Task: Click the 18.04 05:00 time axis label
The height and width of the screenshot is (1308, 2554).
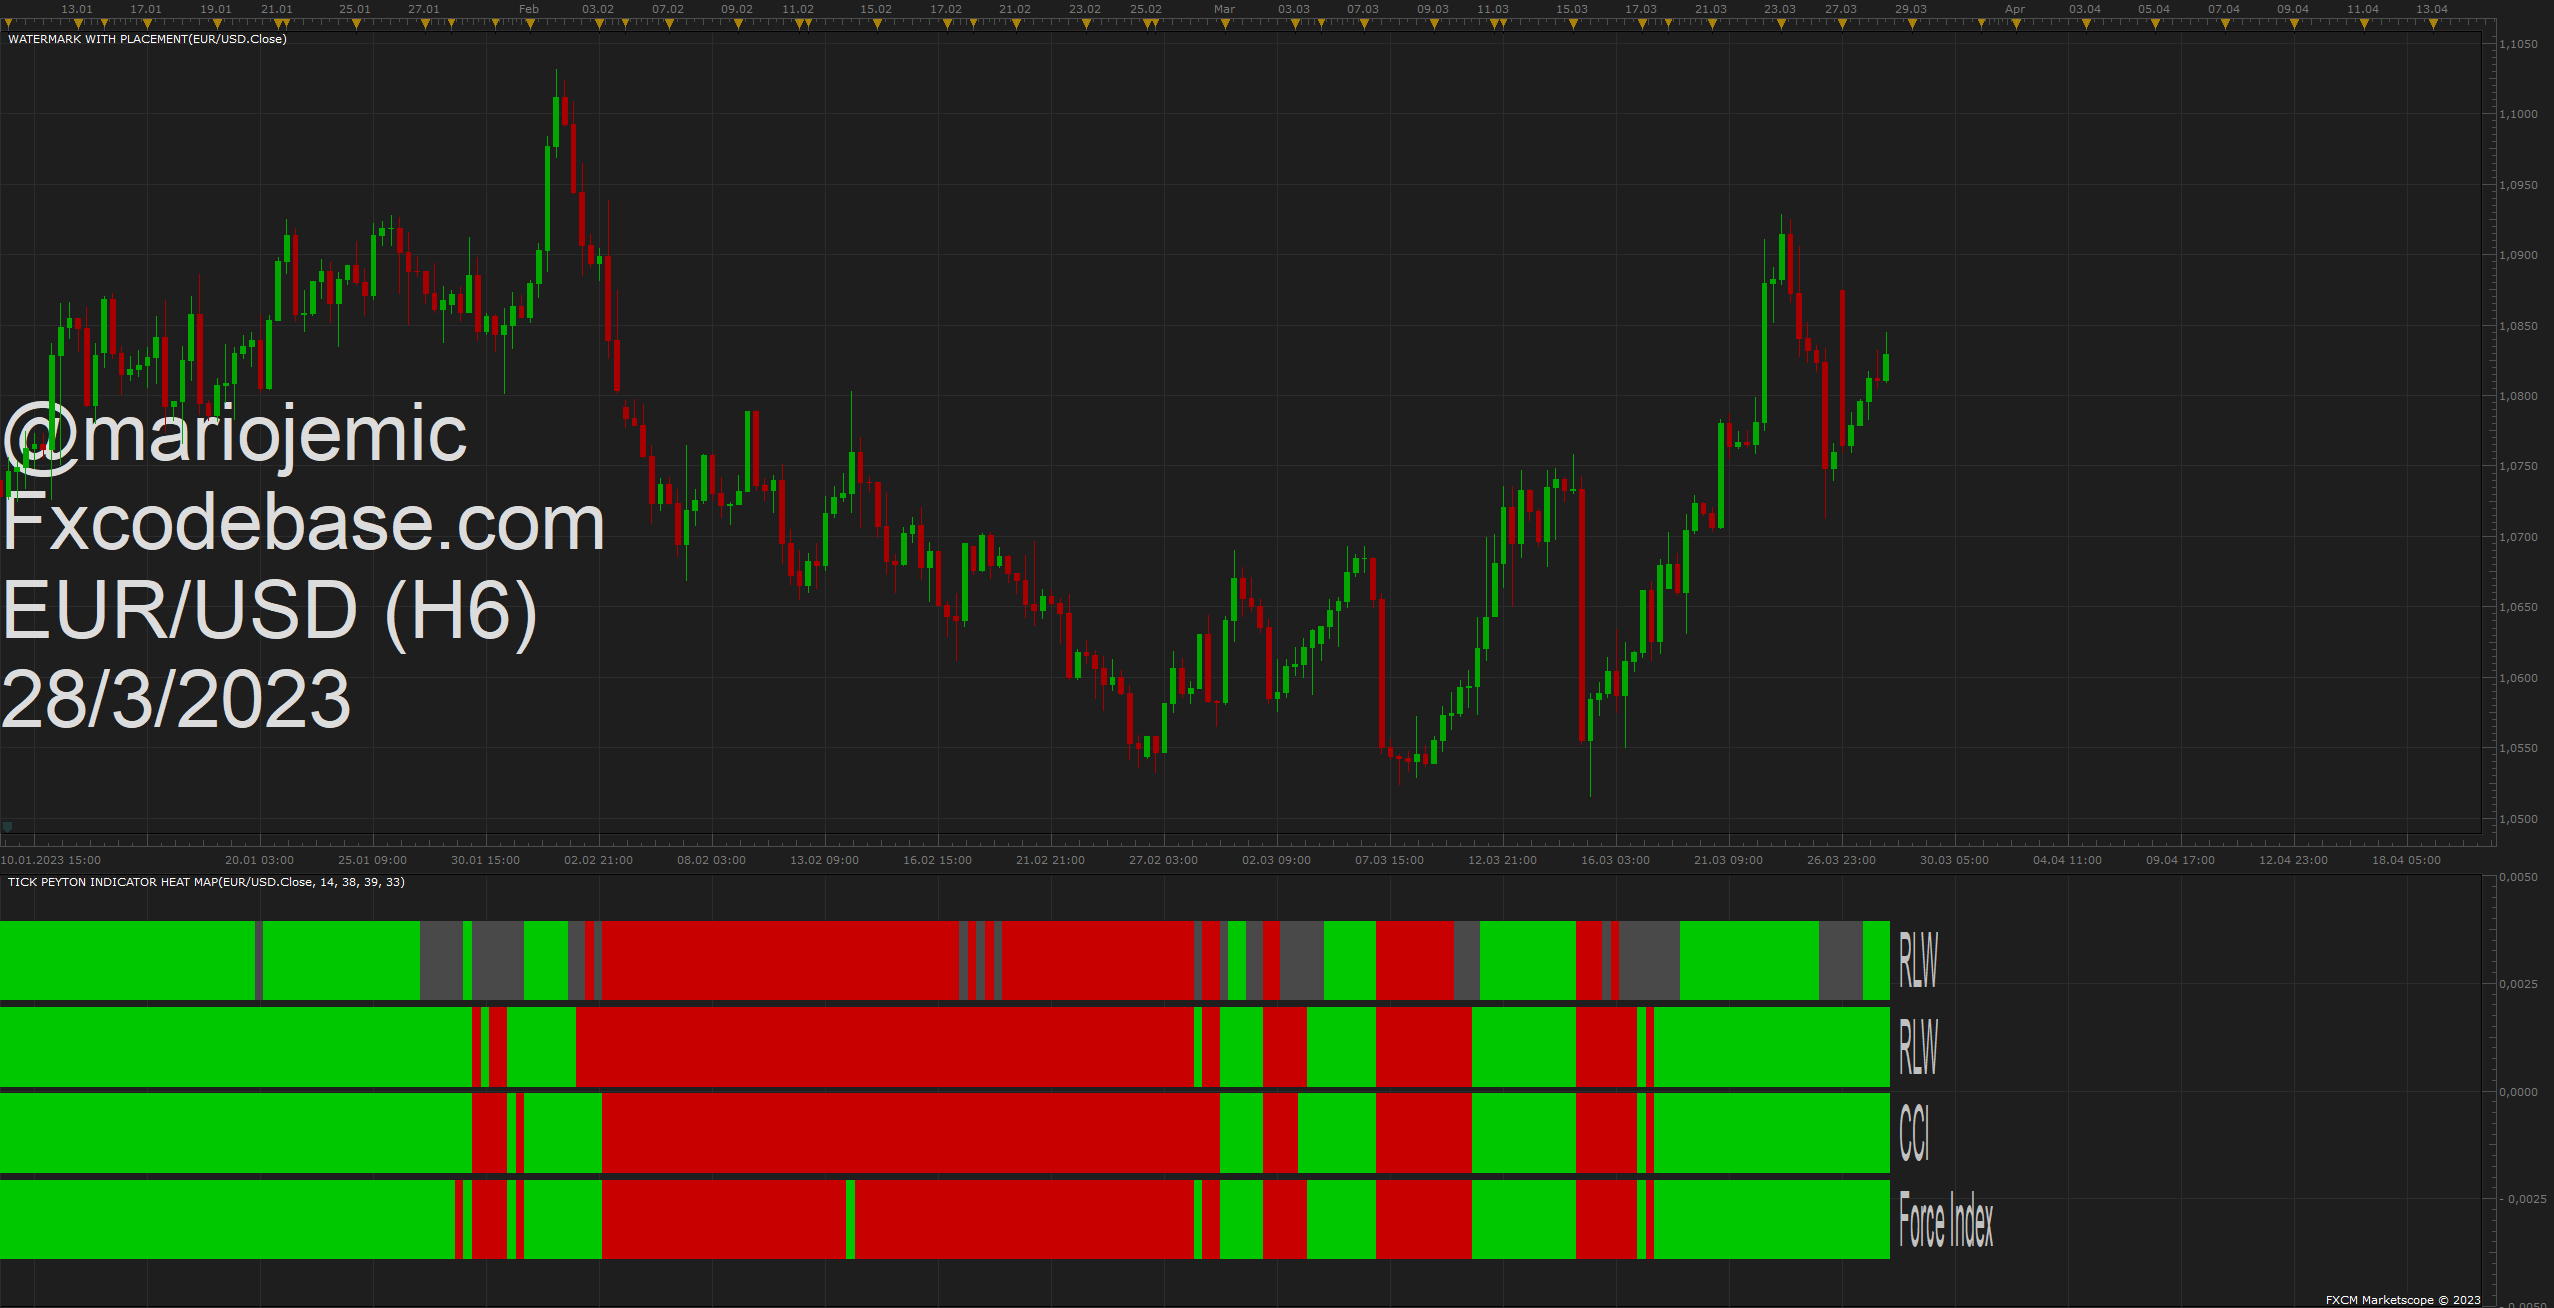Action: [2406, 860]
